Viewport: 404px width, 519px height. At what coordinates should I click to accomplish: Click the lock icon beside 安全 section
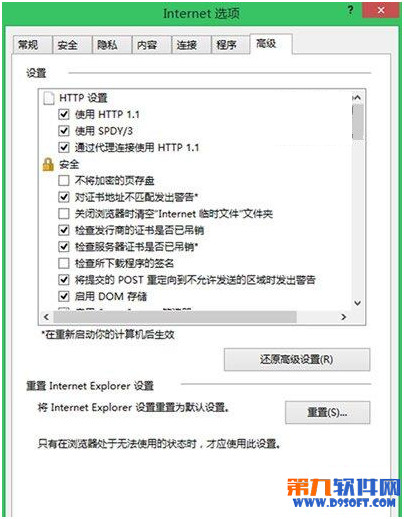(48, 164)
